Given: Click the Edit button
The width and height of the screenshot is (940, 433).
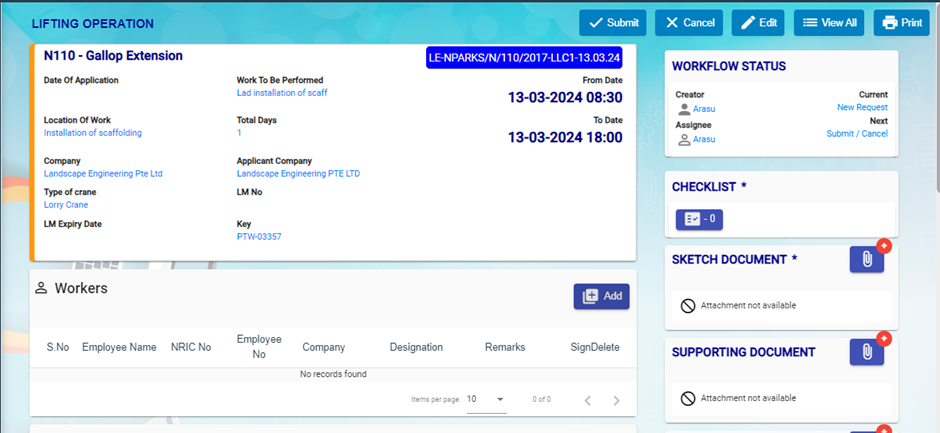Looking at the screenshot, I should (x=757, y=23).
